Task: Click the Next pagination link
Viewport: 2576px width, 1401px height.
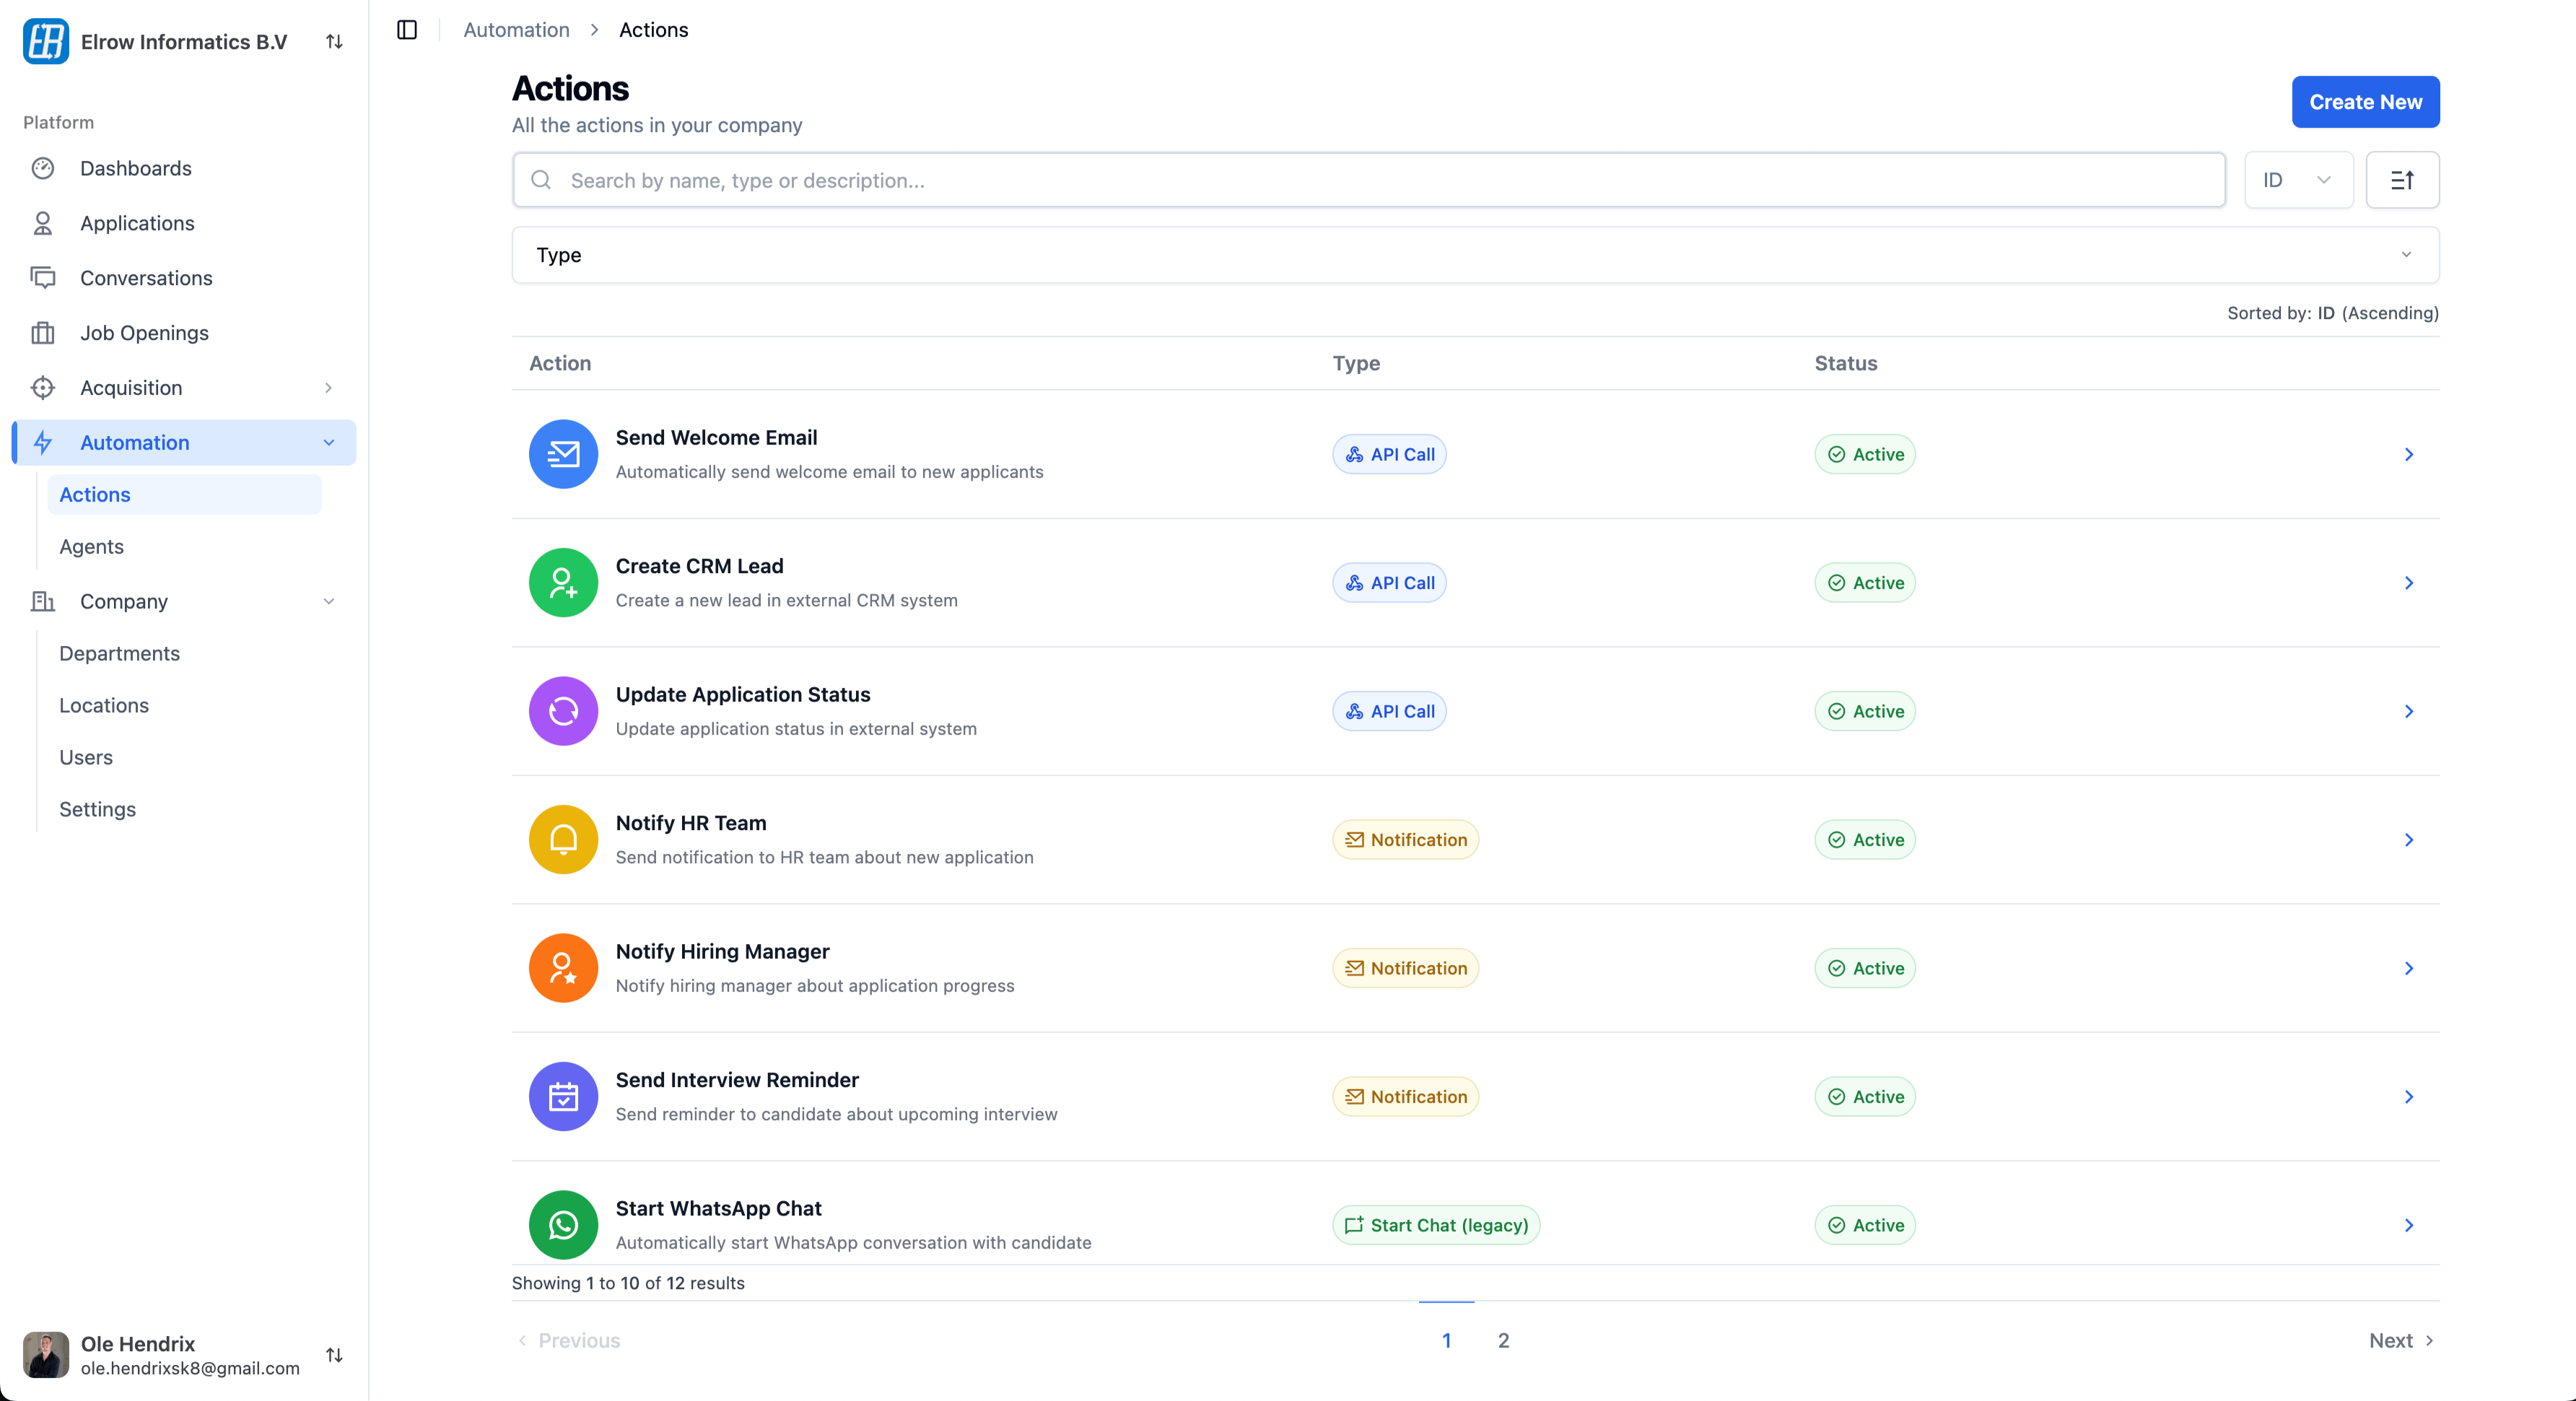Action: (x=2400, y=1340)
